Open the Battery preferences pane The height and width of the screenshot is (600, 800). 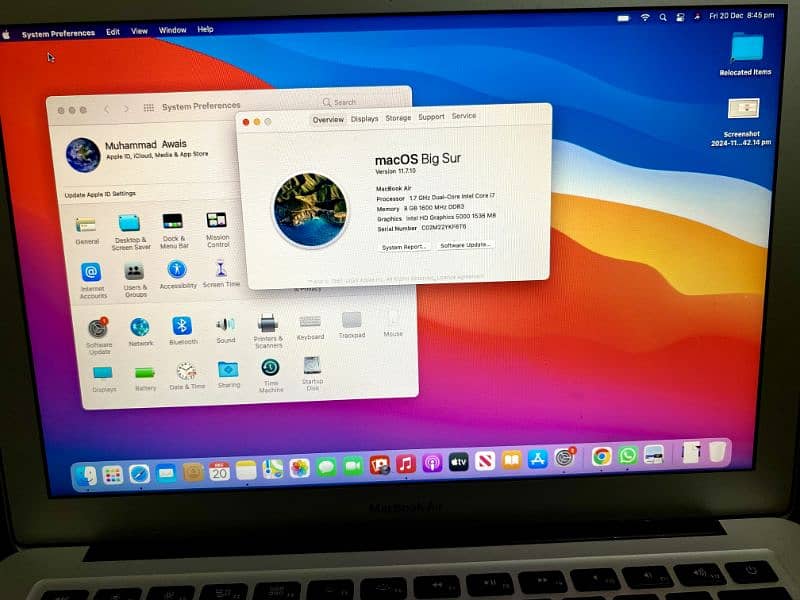(x=145, y=373)
